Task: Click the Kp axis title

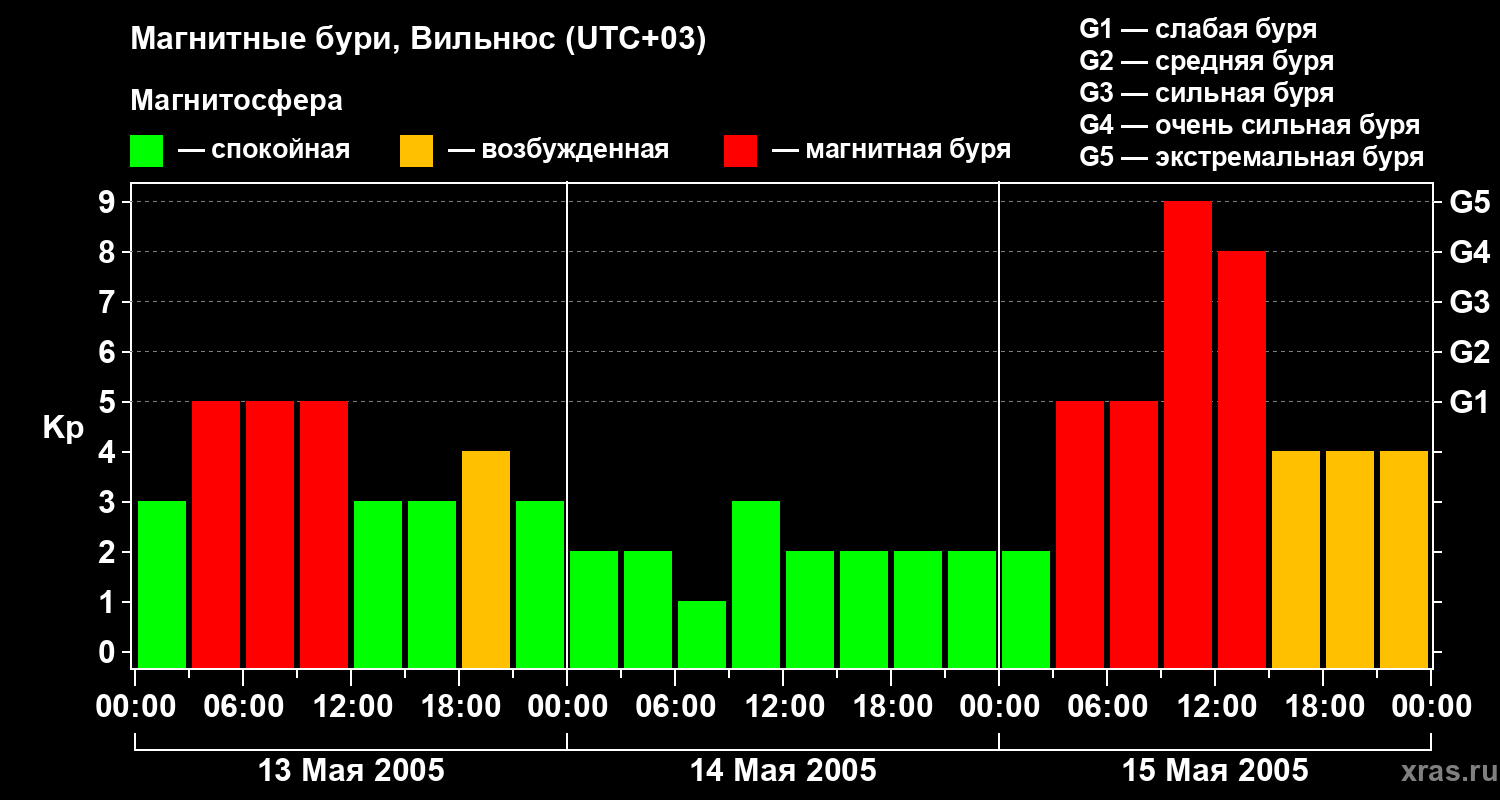Action: (63, 428)
